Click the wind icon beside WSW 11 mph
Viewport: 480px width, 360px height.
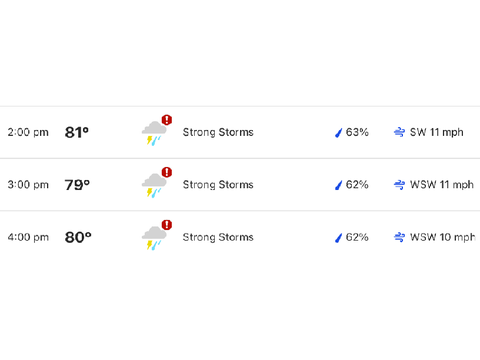pyautogui.click(x=399, y=185)
